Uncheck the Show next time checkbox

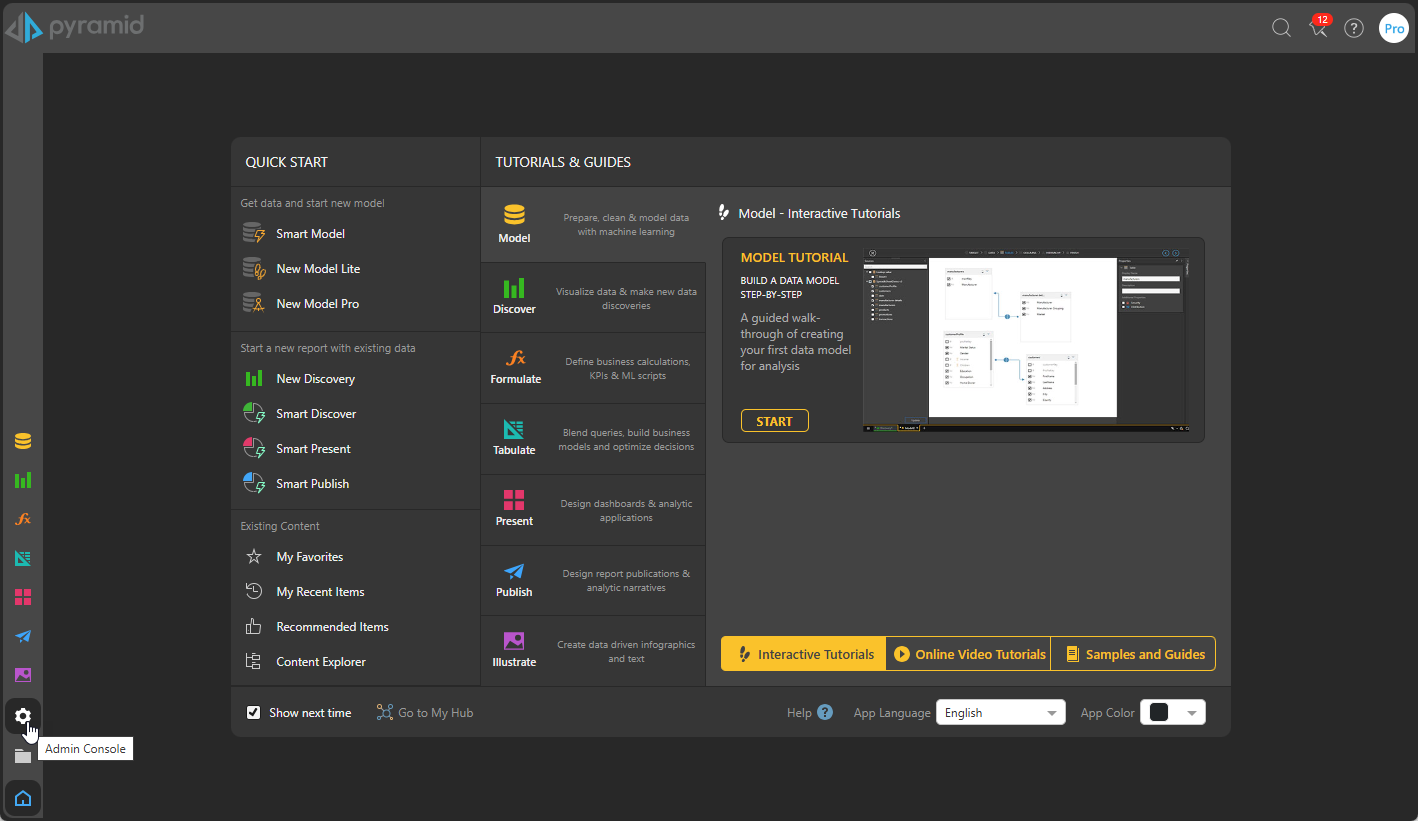[254, 713]
